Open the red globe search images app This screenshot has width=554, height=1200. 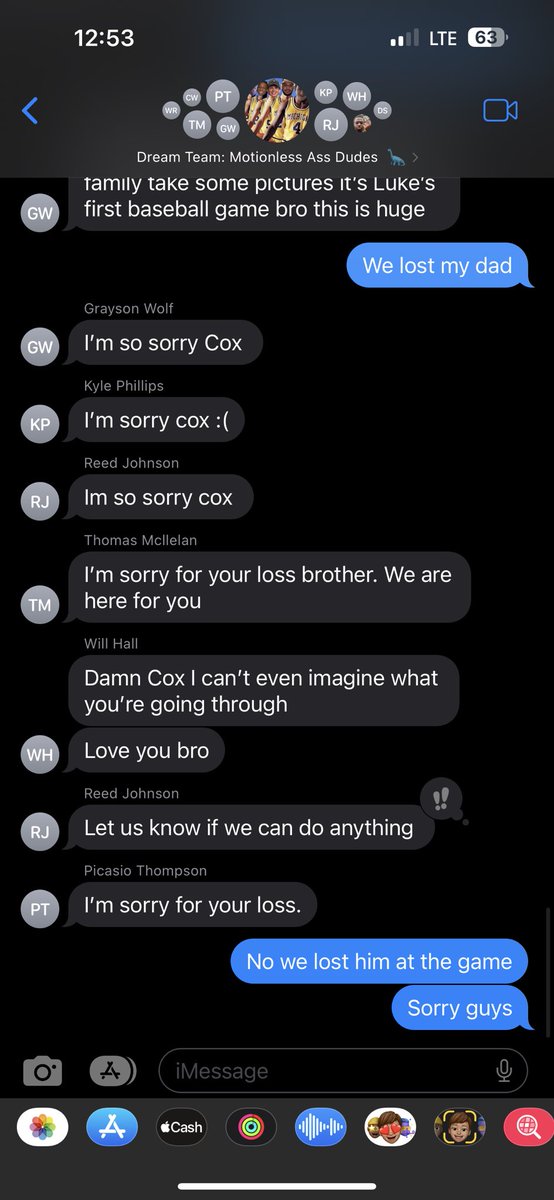point(528,1127)
